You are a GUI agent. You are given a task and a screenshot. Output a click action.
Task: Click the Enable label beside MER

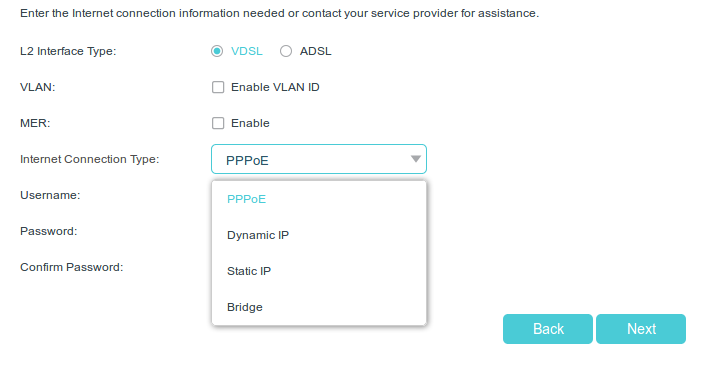click(250, 123)
